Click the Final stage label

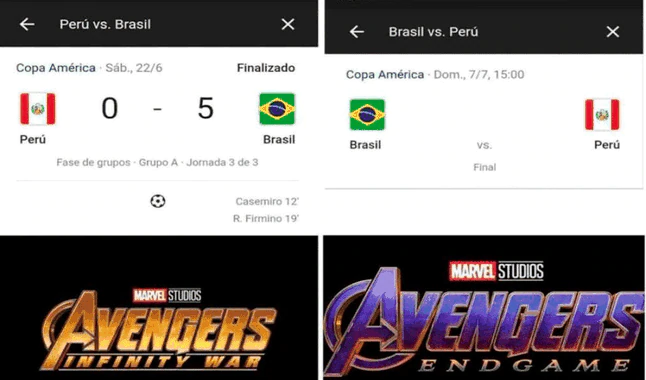[x=484, y=167]
